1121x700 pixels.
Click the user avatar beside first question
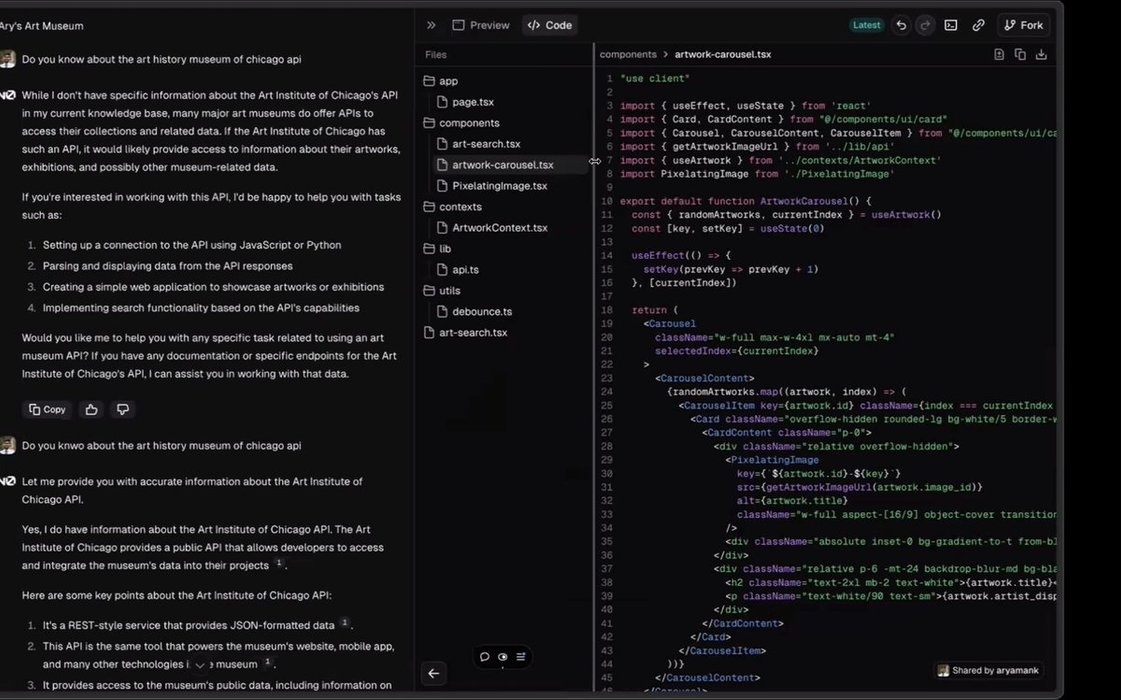point(8,59)
